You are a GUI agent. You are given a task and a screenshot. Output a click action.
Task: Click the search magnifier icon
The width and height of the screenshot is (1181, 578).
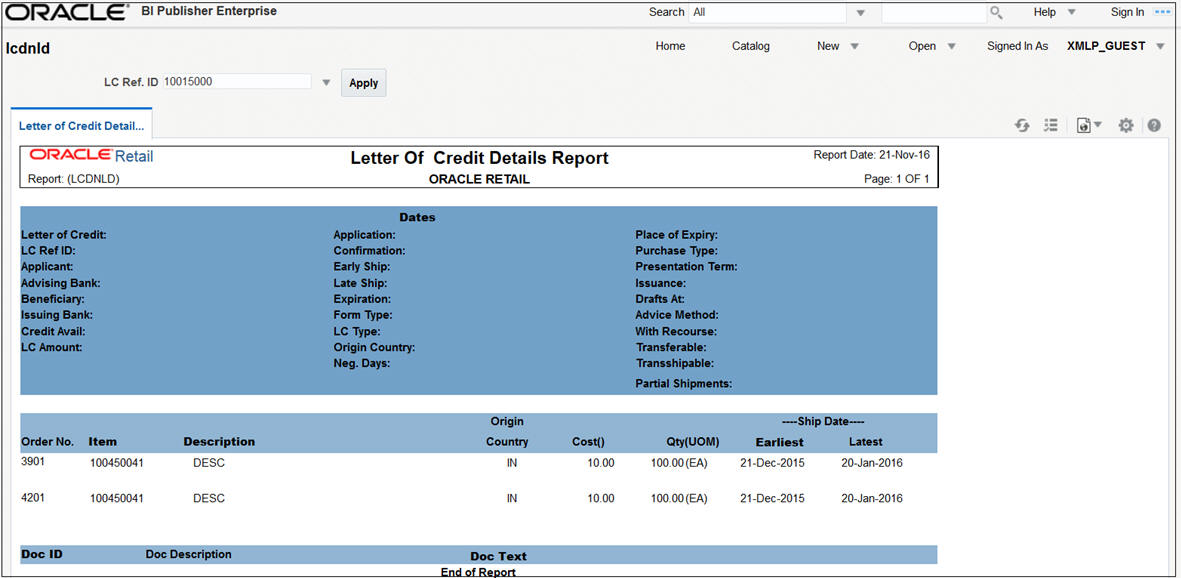(x=996, y=12)
